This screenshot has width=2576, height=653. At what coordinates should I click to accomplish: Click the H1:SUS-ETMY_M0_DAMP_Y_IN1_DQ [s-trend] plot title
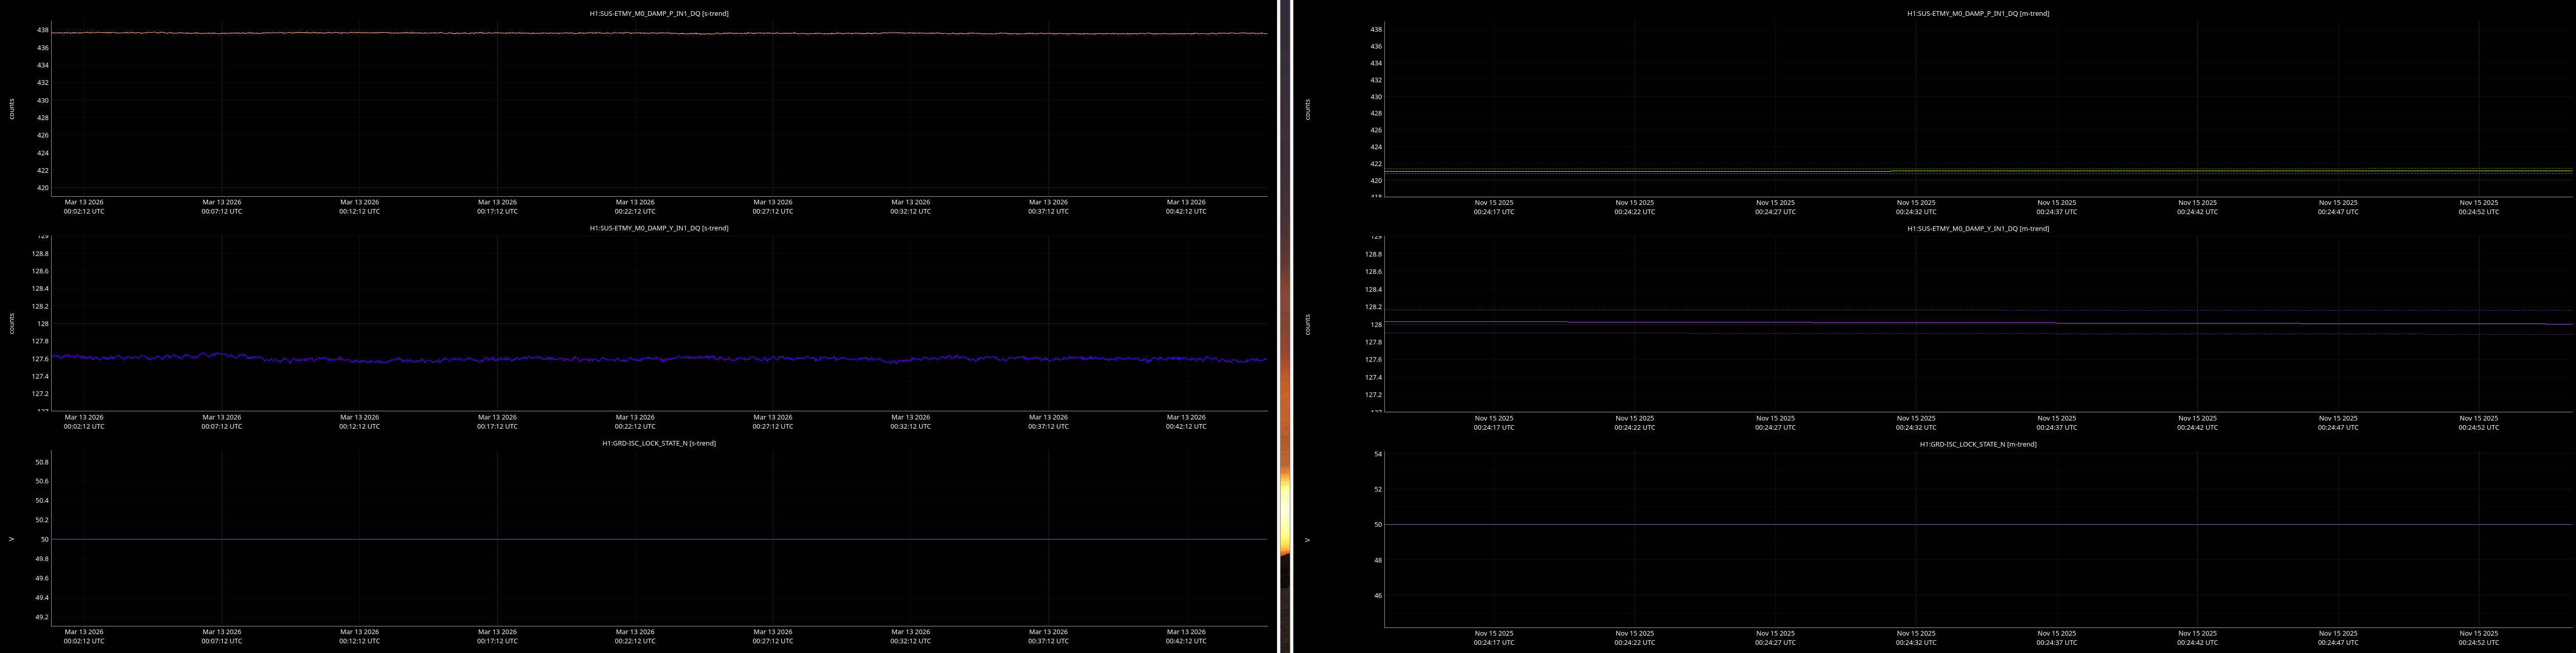(x=658, y=229)
